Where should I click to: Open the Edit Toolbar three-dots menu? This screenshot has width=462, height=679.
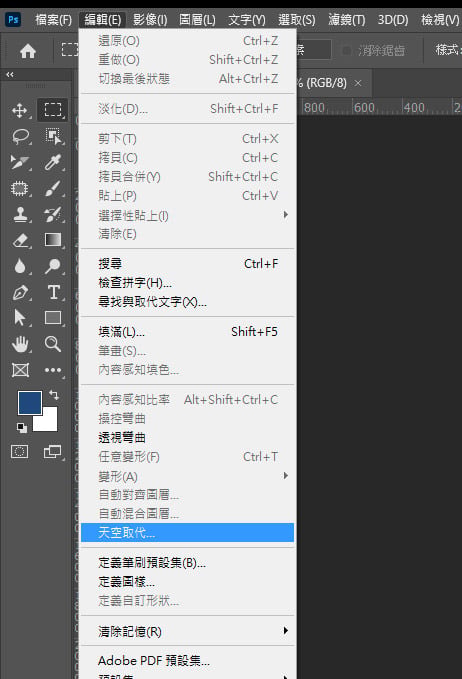tap(53, 370)
